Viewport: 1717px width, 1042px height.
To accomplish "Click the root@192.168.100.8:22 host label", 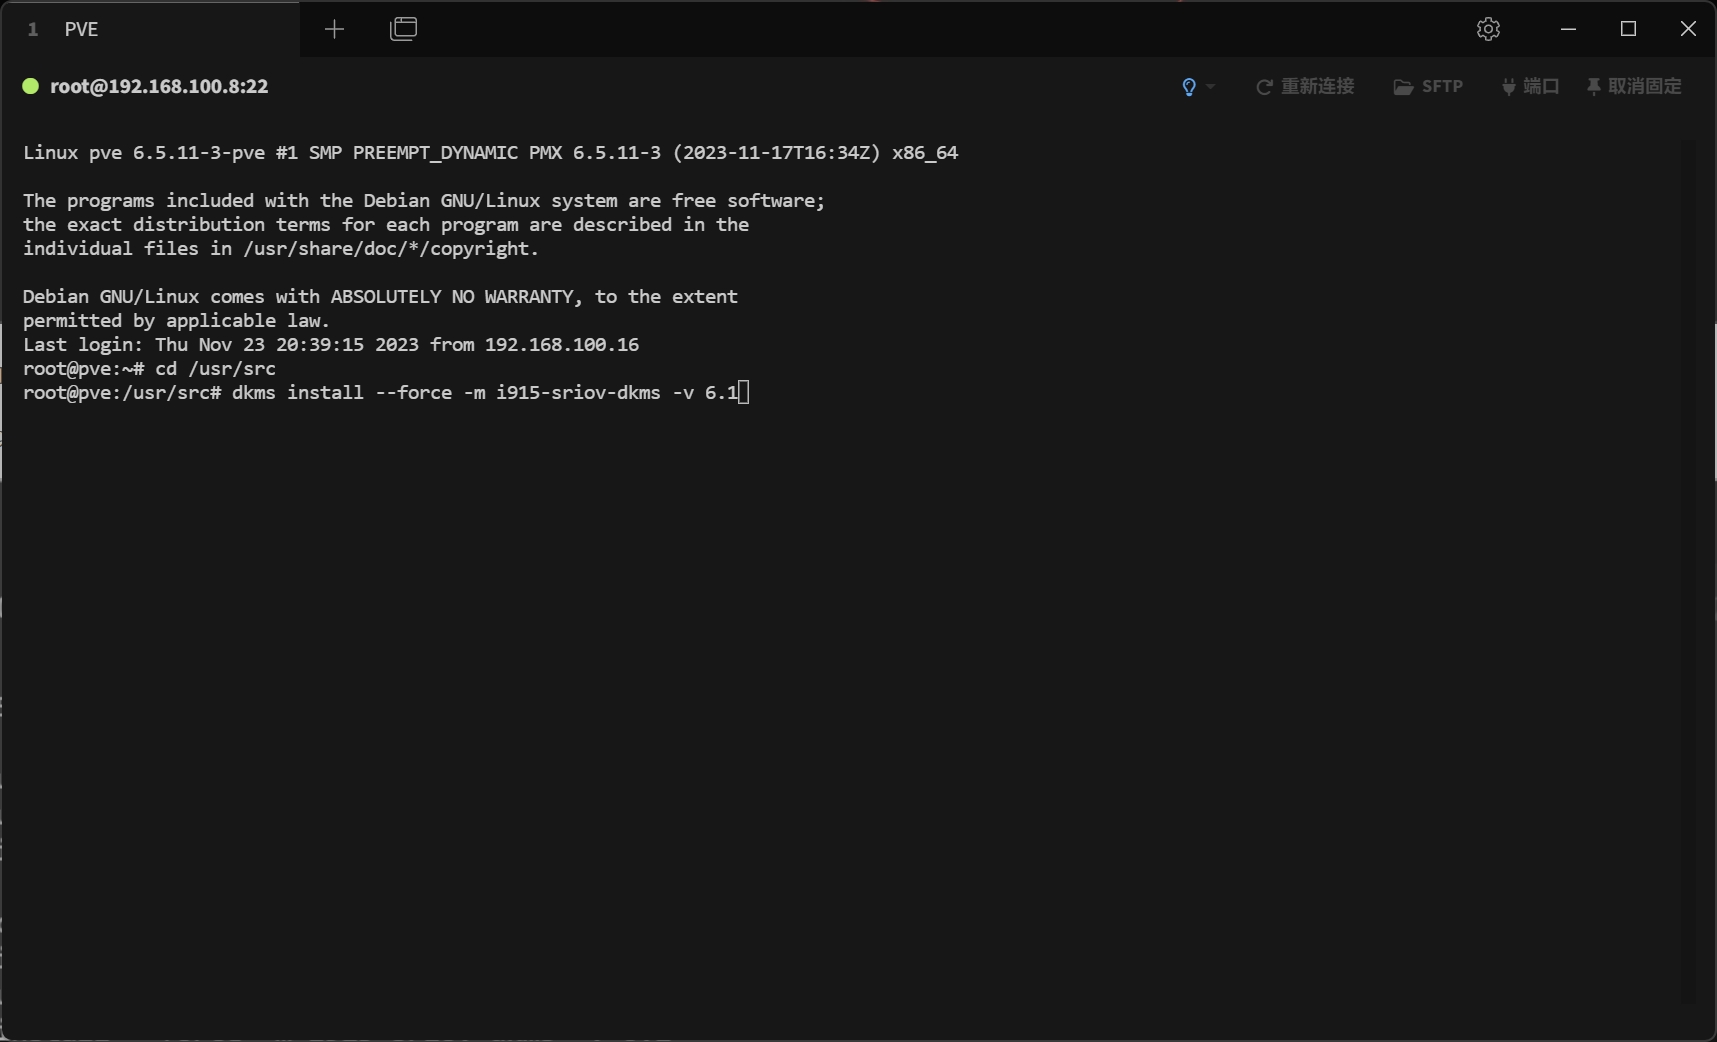I will 159,86.
